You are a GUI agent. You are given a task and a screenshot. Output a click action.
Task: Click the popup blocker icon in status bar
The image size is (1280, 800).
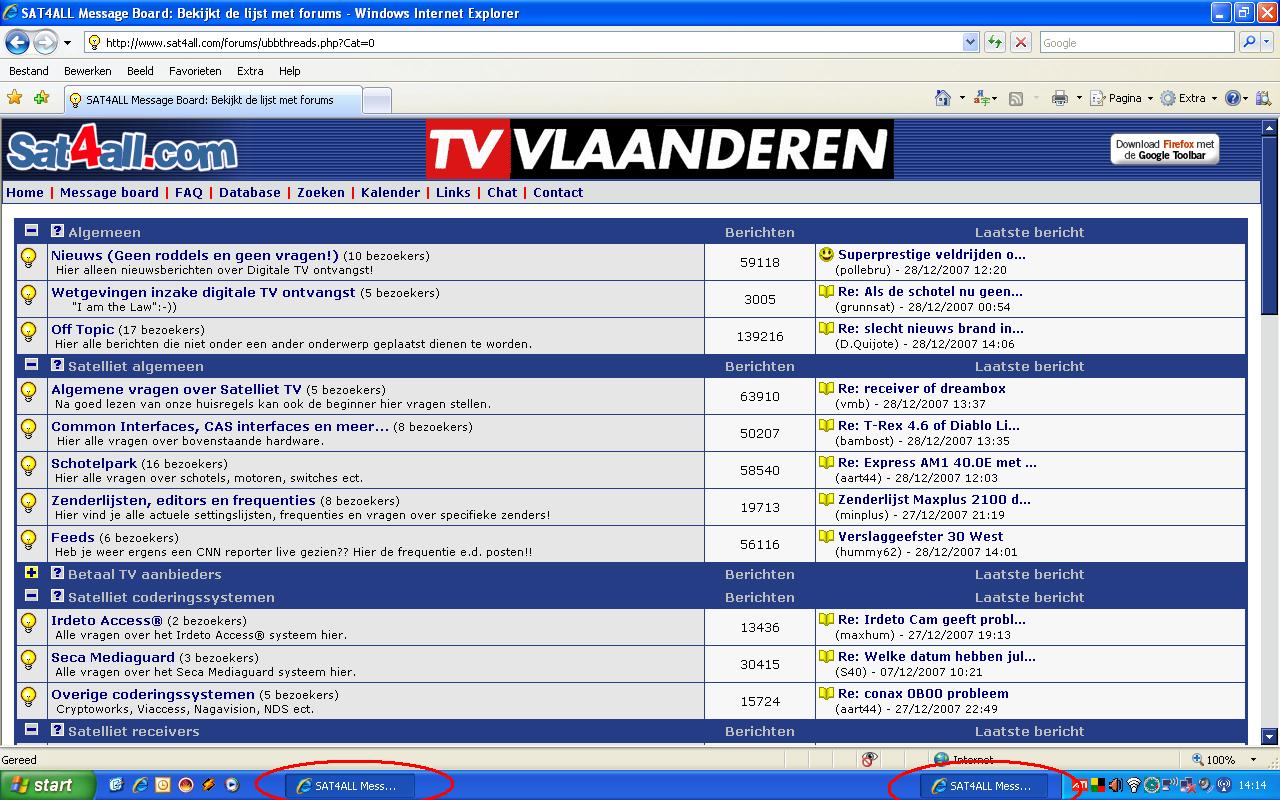[x=871, y=760]
